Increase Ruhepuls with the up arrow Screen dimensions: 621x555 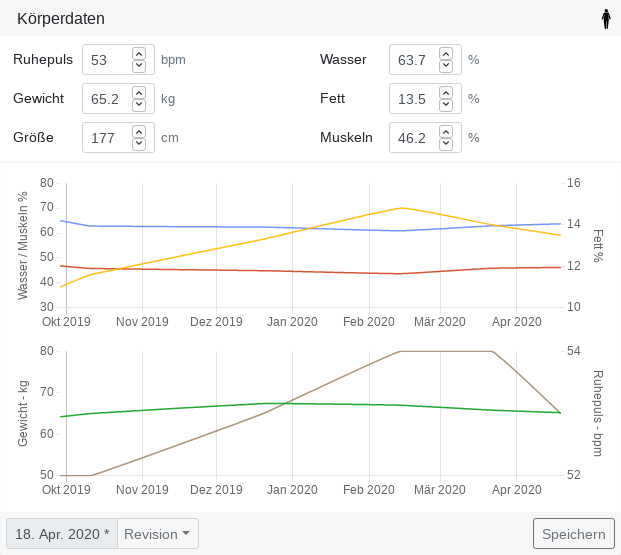[139, 53]
